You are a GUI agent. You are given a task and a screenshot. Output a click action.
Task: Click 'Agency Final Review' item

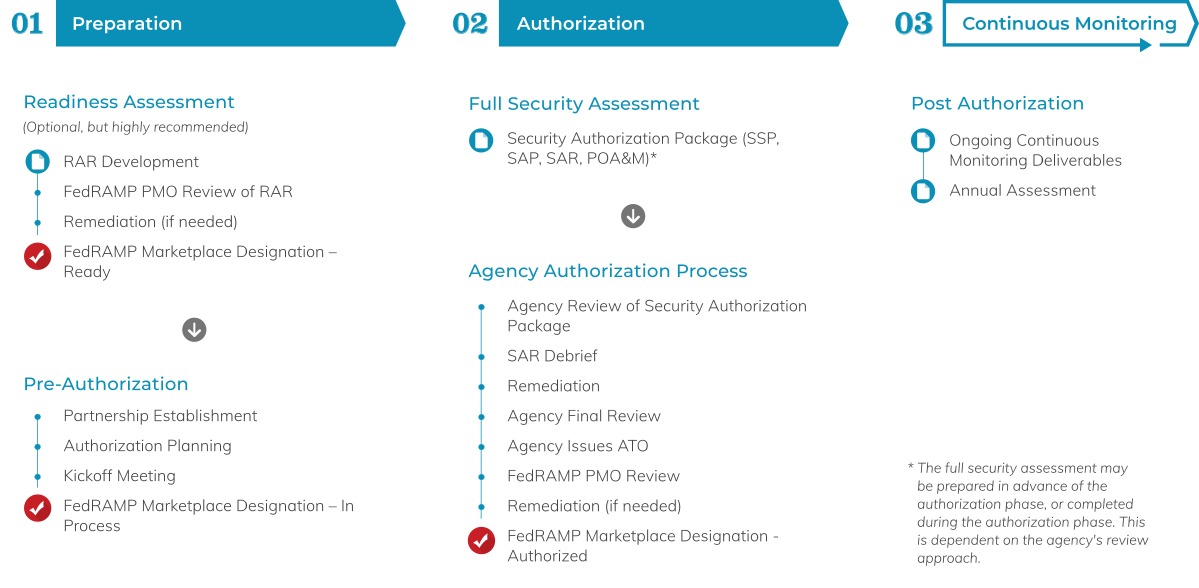pos(584,416)
